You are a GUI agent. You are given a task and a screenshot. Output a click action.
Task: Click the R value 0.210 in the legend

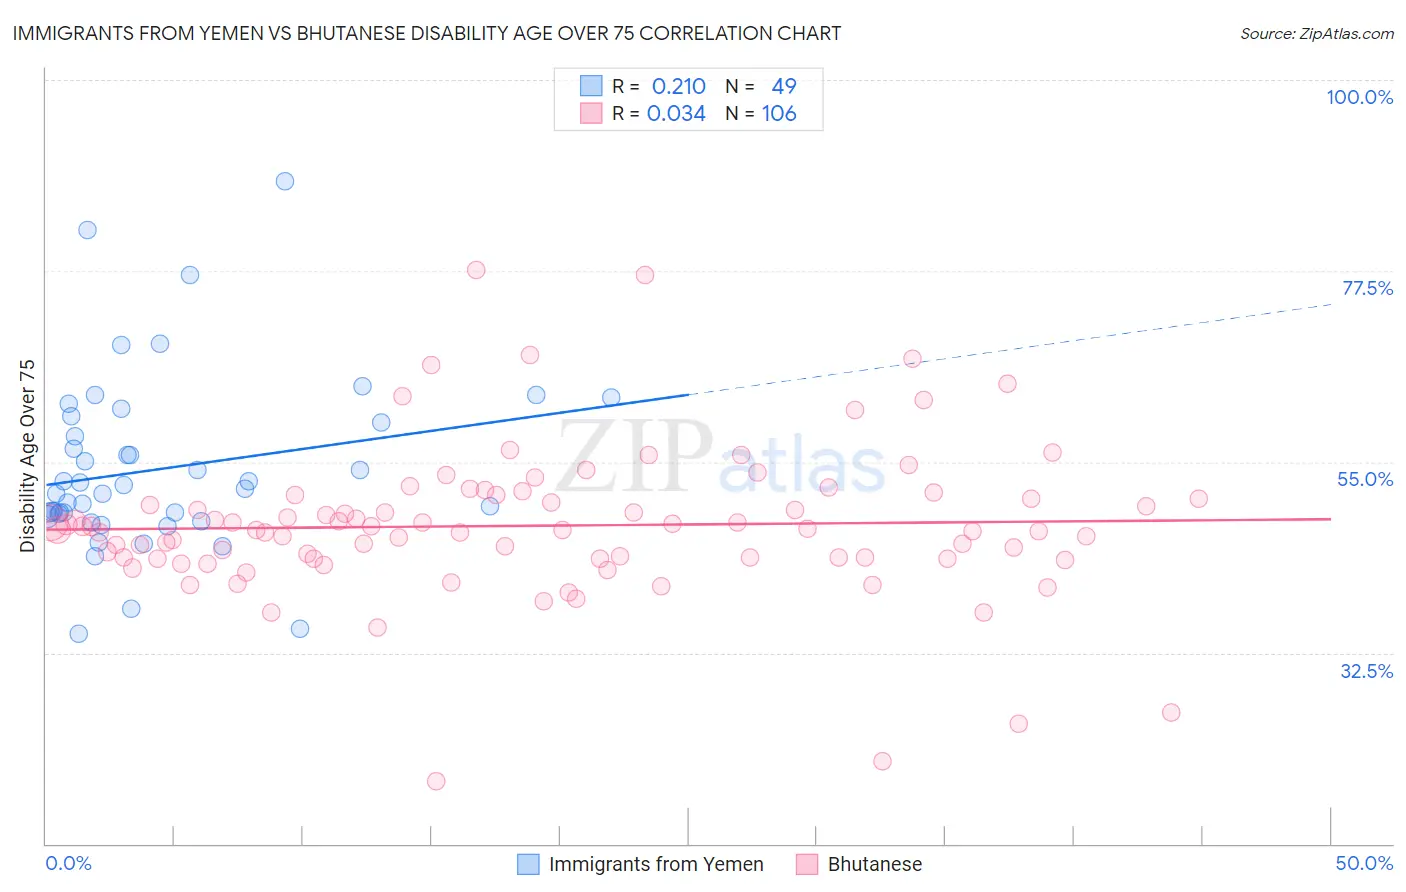[679, 86]
